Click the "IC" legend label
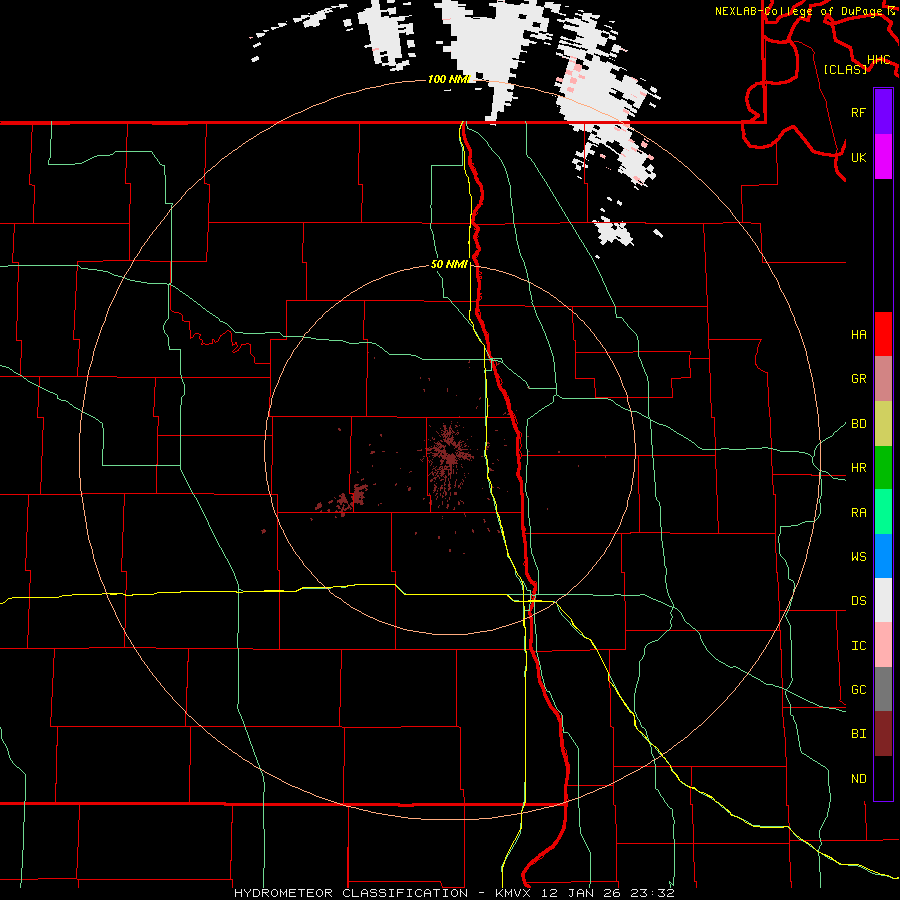 (x=858, y=646)
